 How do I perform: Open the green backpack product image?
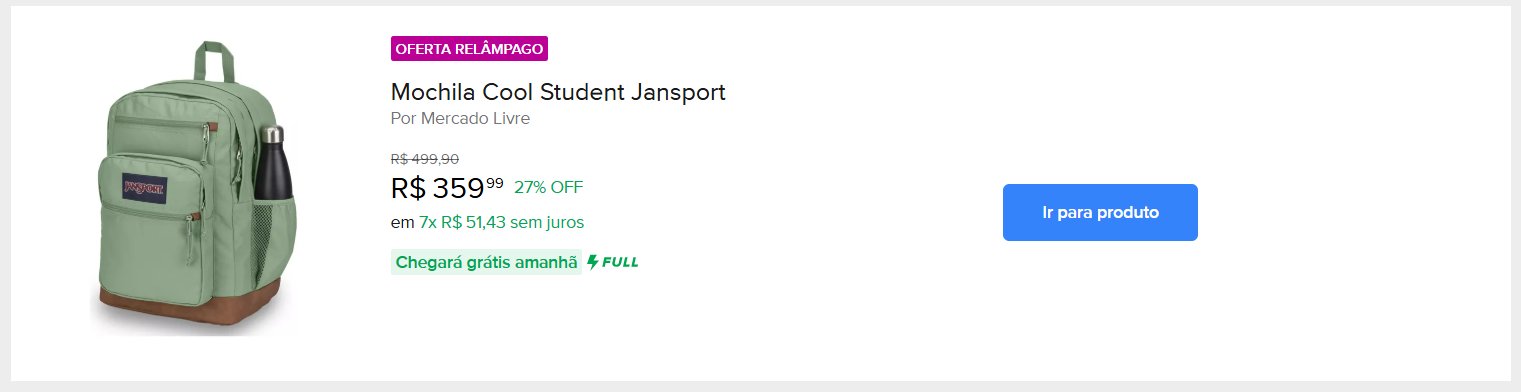click(195, 186)
